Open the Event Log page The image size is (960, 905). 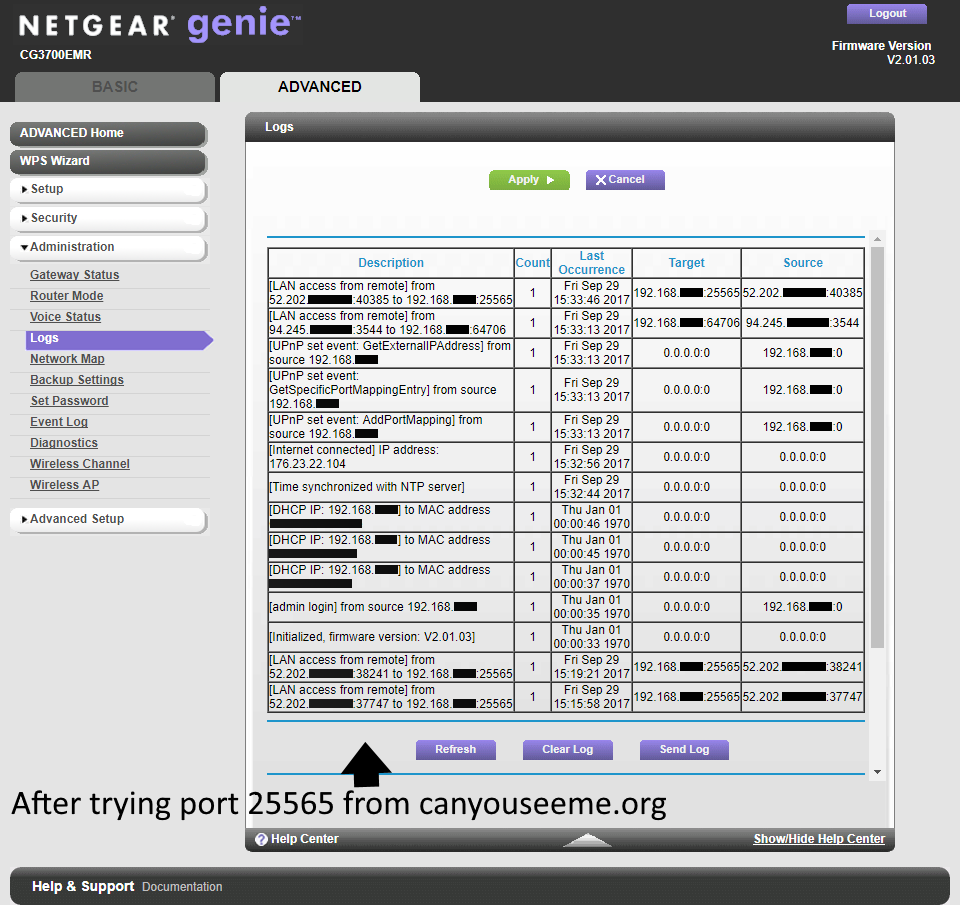coord(59,422)
